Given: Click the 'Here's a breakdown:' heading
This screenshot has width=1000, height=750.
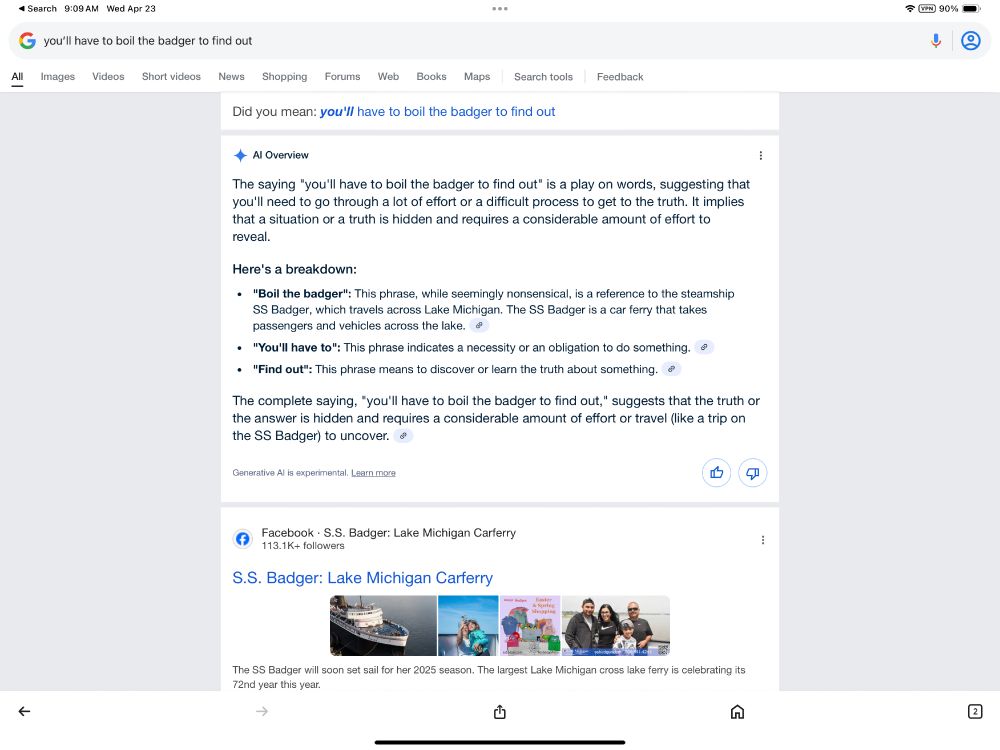Looking at the screenshot, I should pyautogui.click(x=294, y=269).
